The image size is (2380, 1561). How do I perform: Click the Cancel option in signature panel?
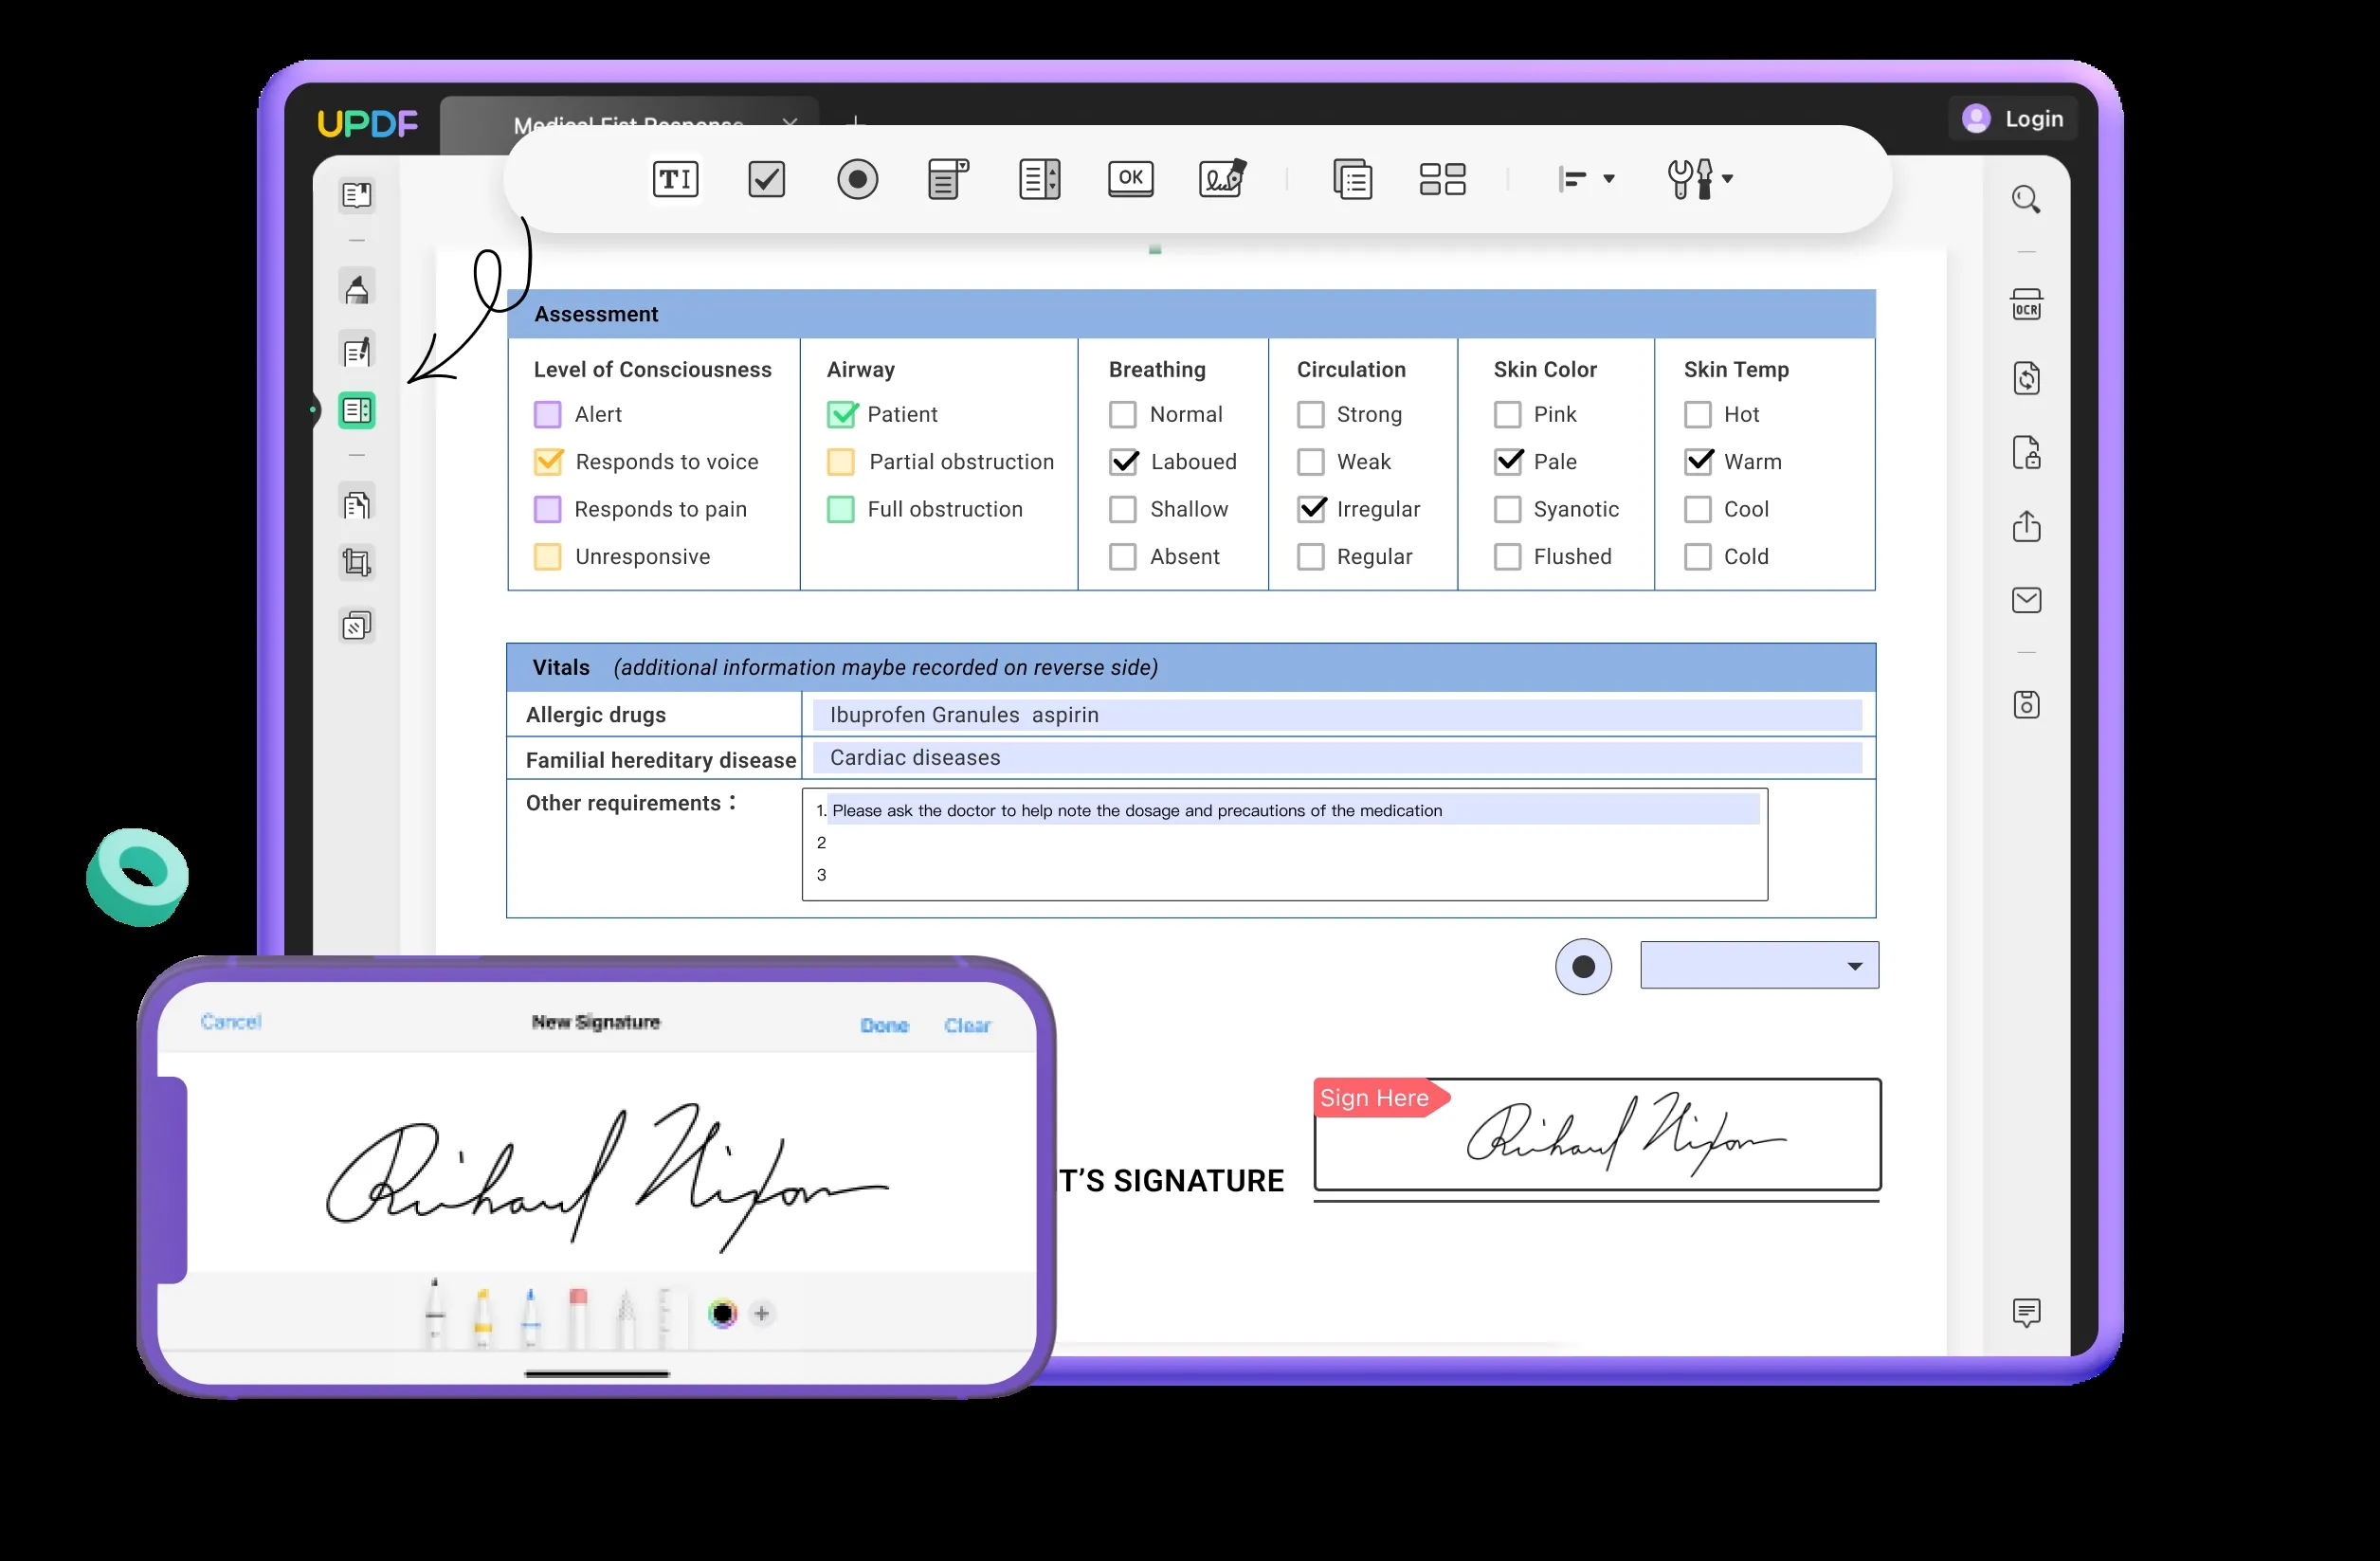(x=230, y=1023)
